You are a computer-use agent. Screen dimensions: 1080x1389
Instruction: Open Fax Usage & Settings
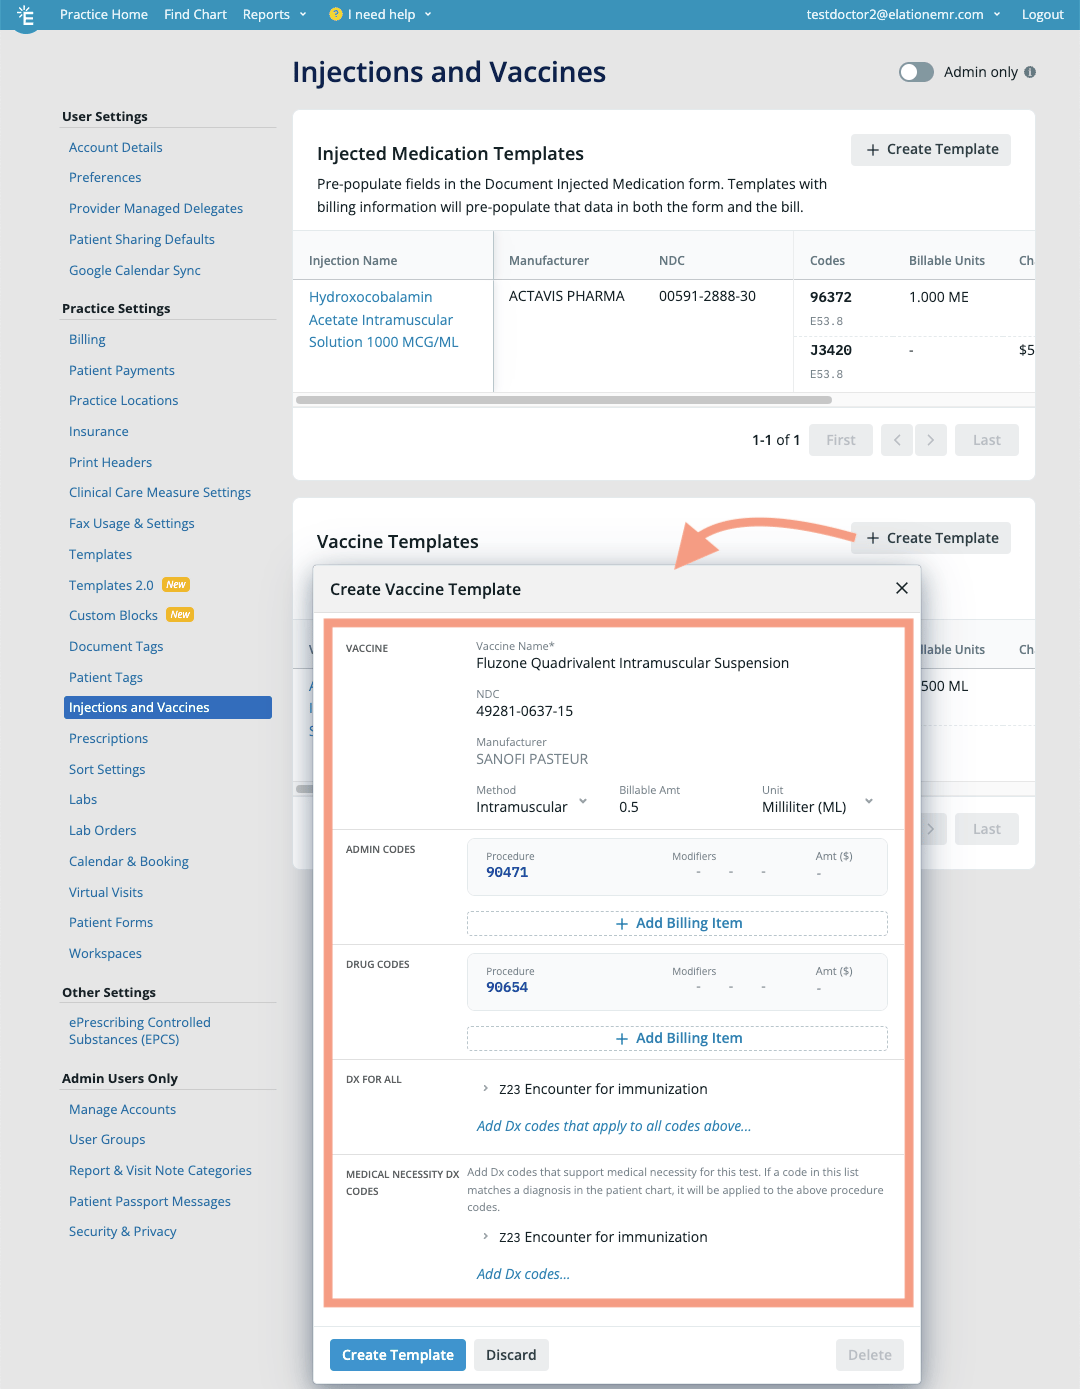pos(132,523)
